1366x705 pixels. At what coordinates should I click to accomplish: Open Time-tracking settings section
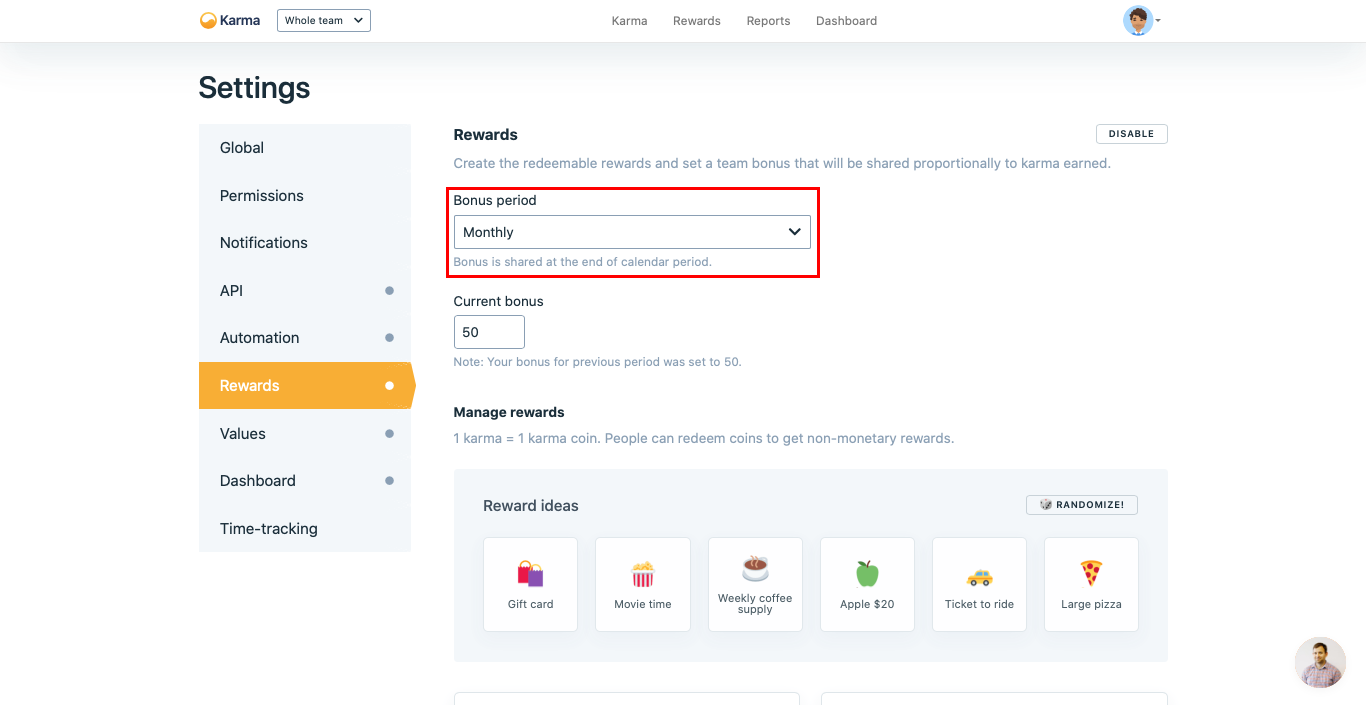305,528
